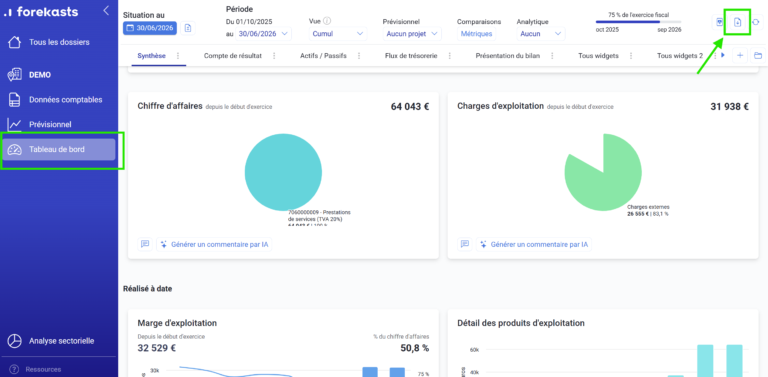Click the Marge d'exploitation card title
768x377 pixels.
tap(177, 323)
